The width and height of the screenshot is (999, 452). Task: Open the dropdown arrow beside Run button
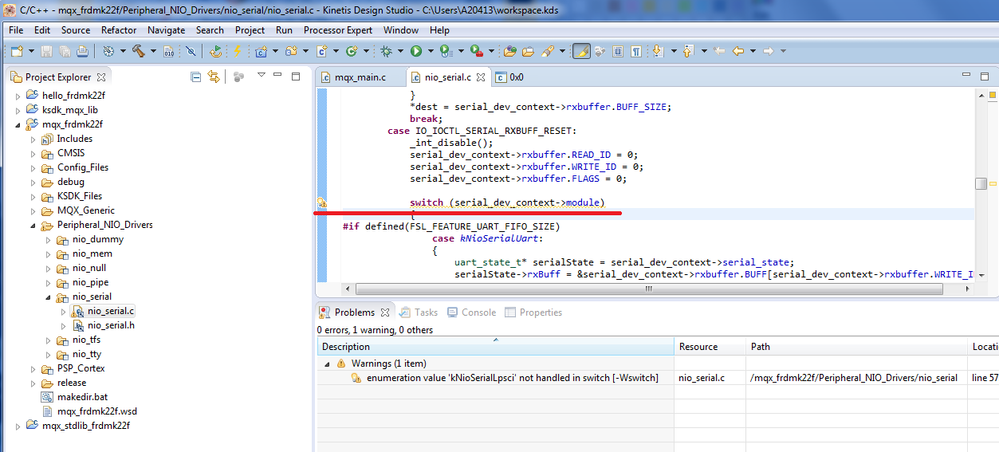click(x=431, y=51)
